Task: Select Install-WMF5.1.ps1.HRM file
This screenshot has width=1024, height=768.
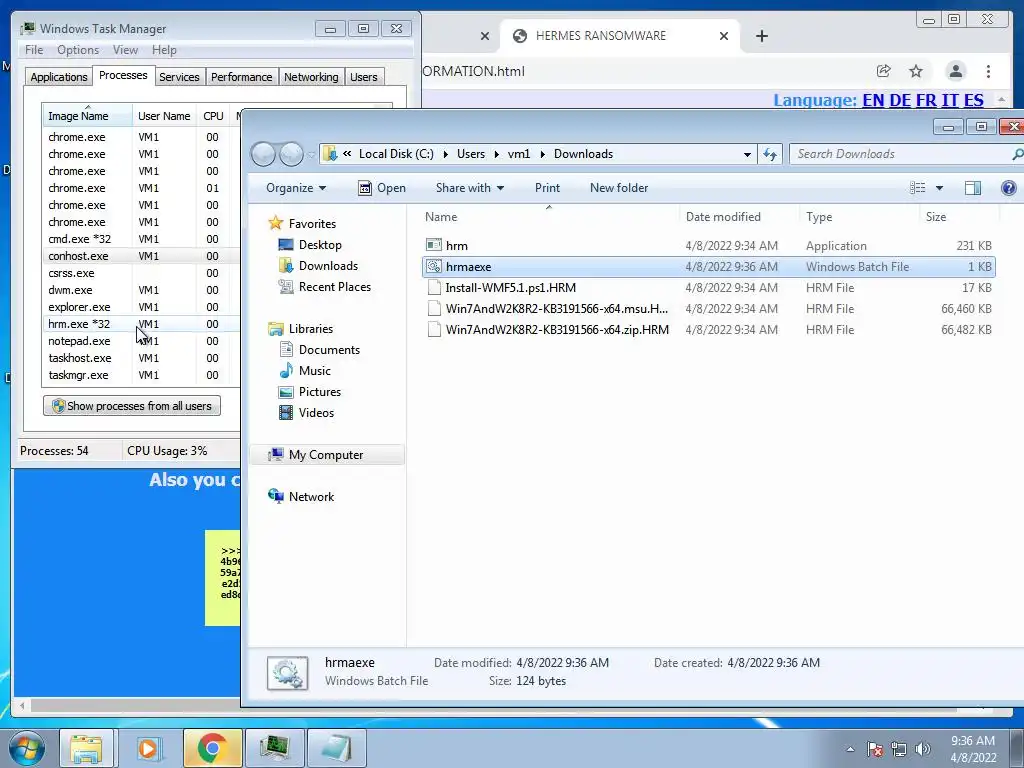Action: click(x=709, y=287)
